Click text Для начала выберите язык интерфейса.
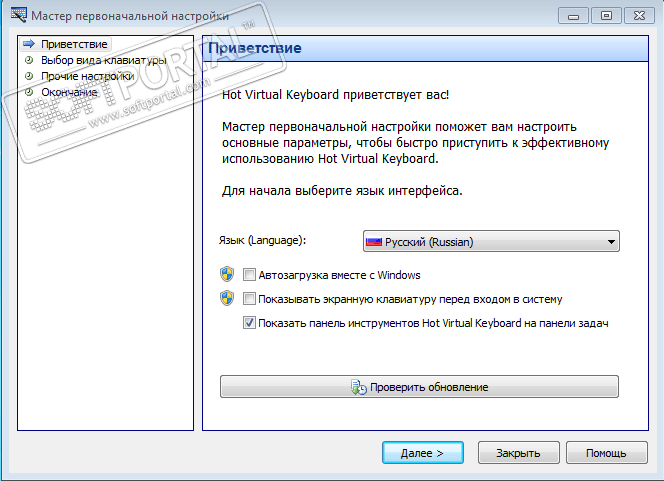664x481 pixels. 342,191
